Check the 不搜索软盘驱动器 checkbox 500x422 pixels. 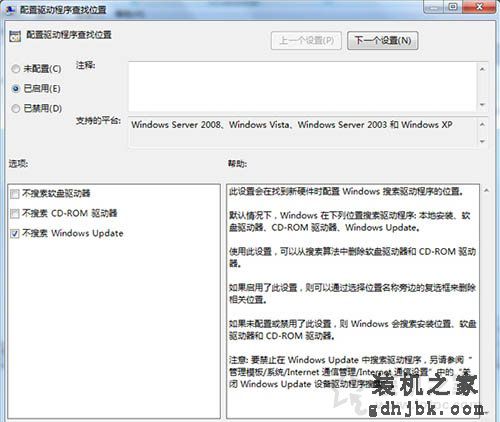(15, 194)
